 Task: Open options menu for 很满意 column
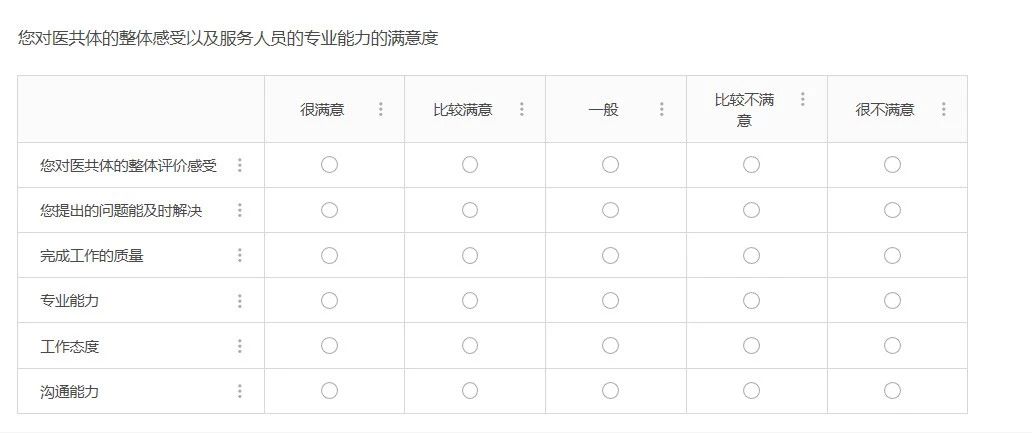[x=380, y=109]
